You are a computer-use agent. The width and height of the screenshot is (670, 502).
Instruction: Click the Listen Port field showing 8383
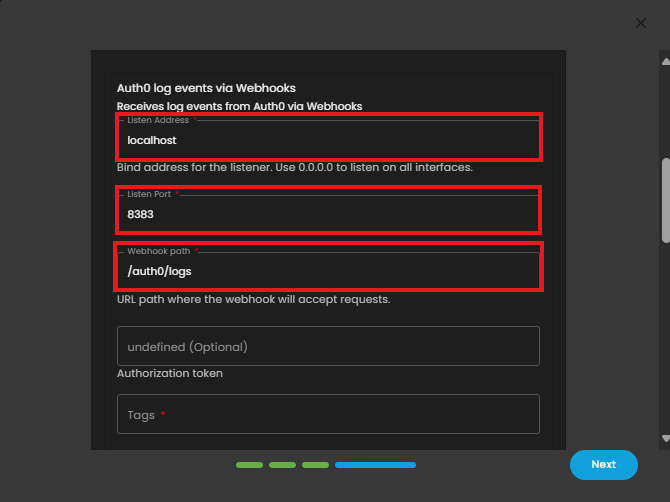328,213
